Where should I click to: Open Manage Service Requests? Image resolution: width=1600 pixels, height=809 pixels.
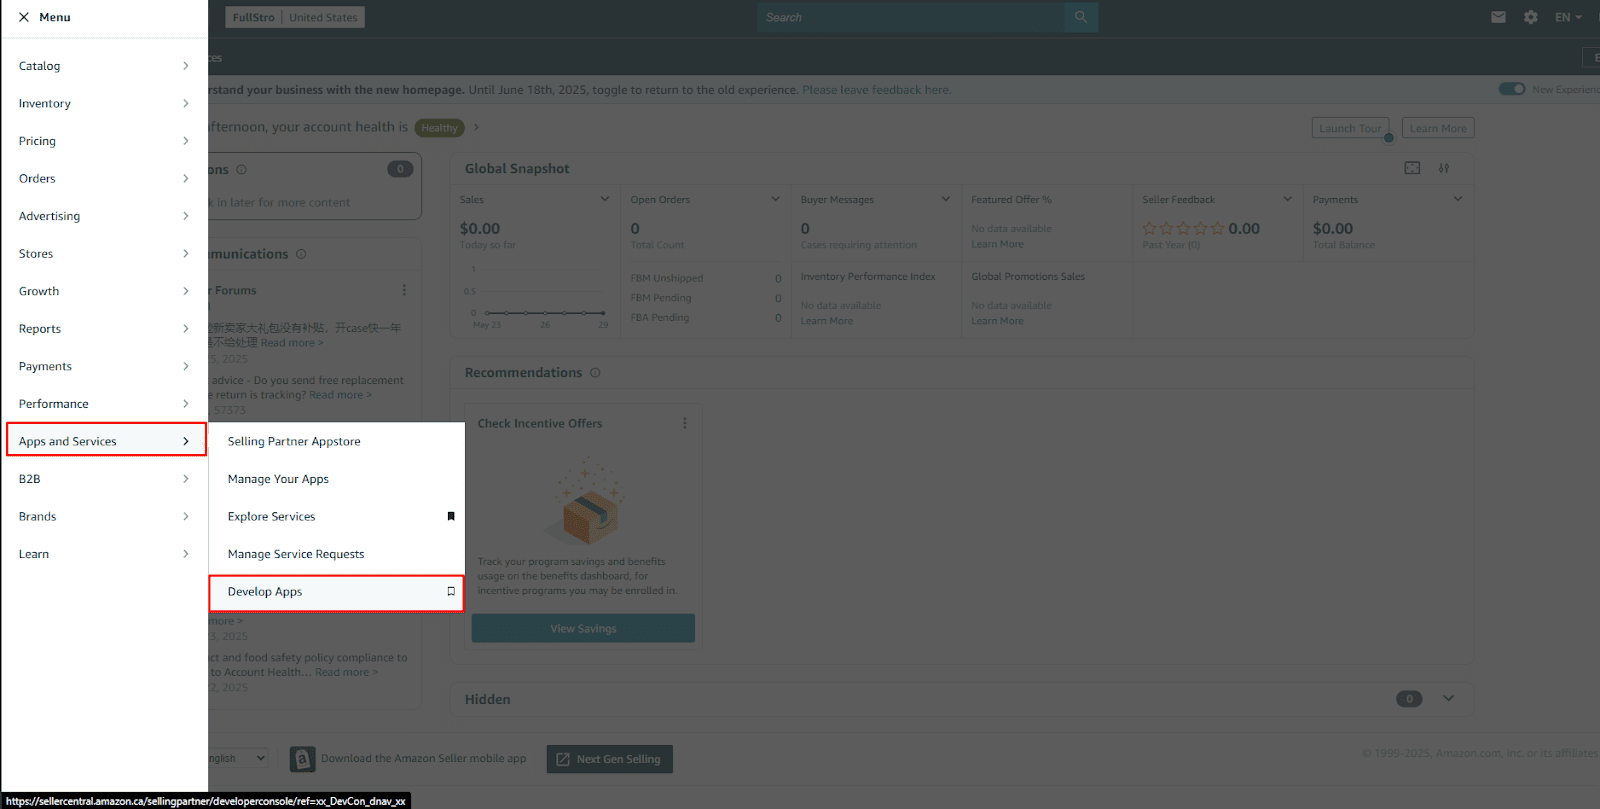click(336, 554)
